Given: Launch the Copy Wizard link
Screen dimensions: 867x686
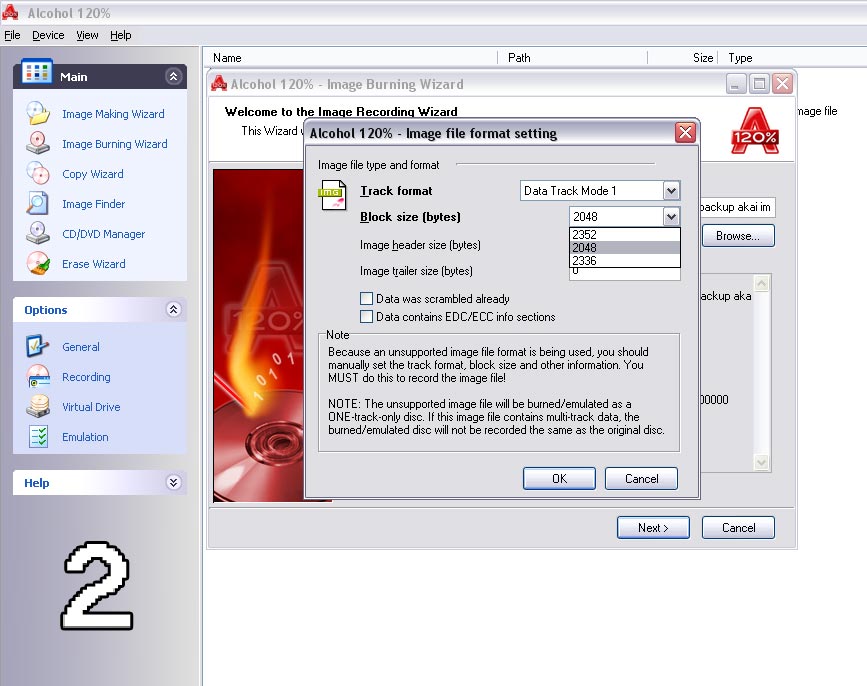Looking at the screenshot, I should (93, 174).
